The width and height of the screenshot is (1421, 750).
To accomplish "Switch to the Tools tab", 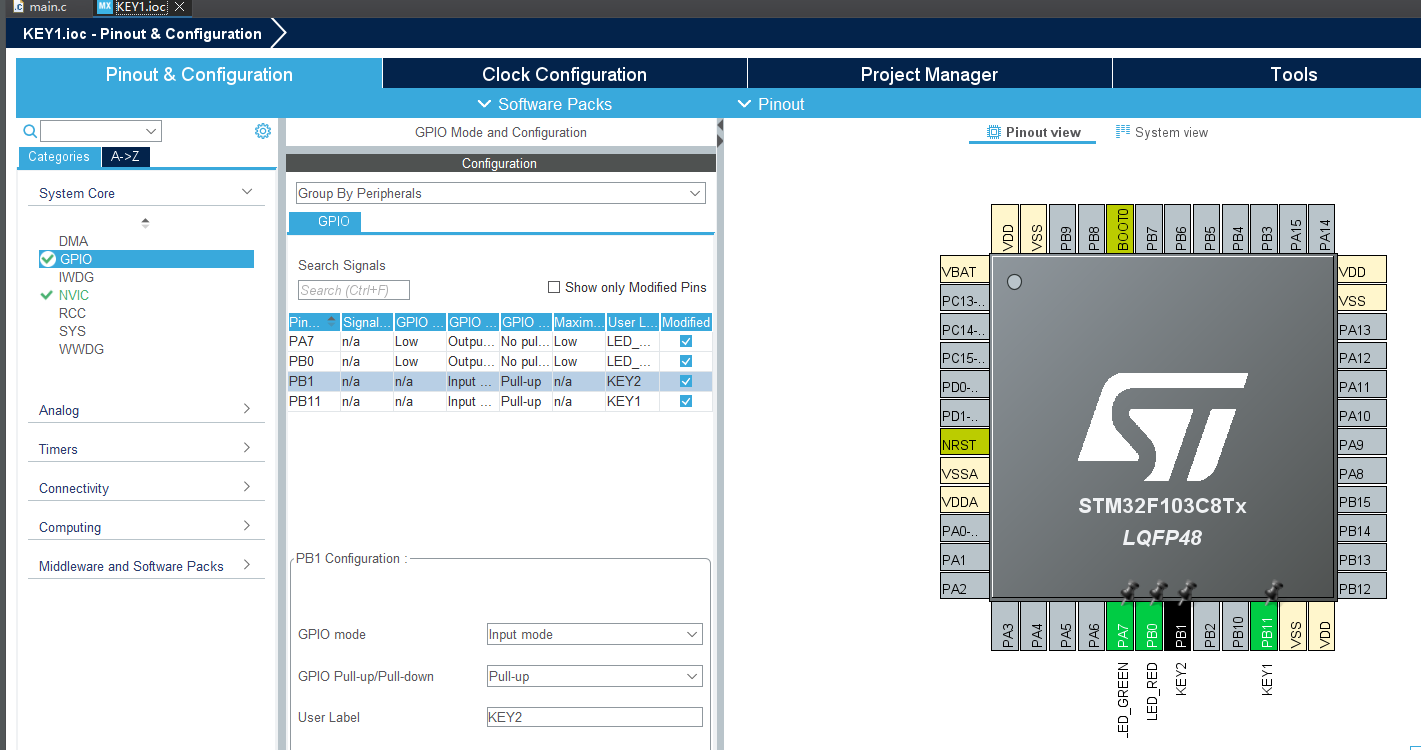I will [1293, 74].
